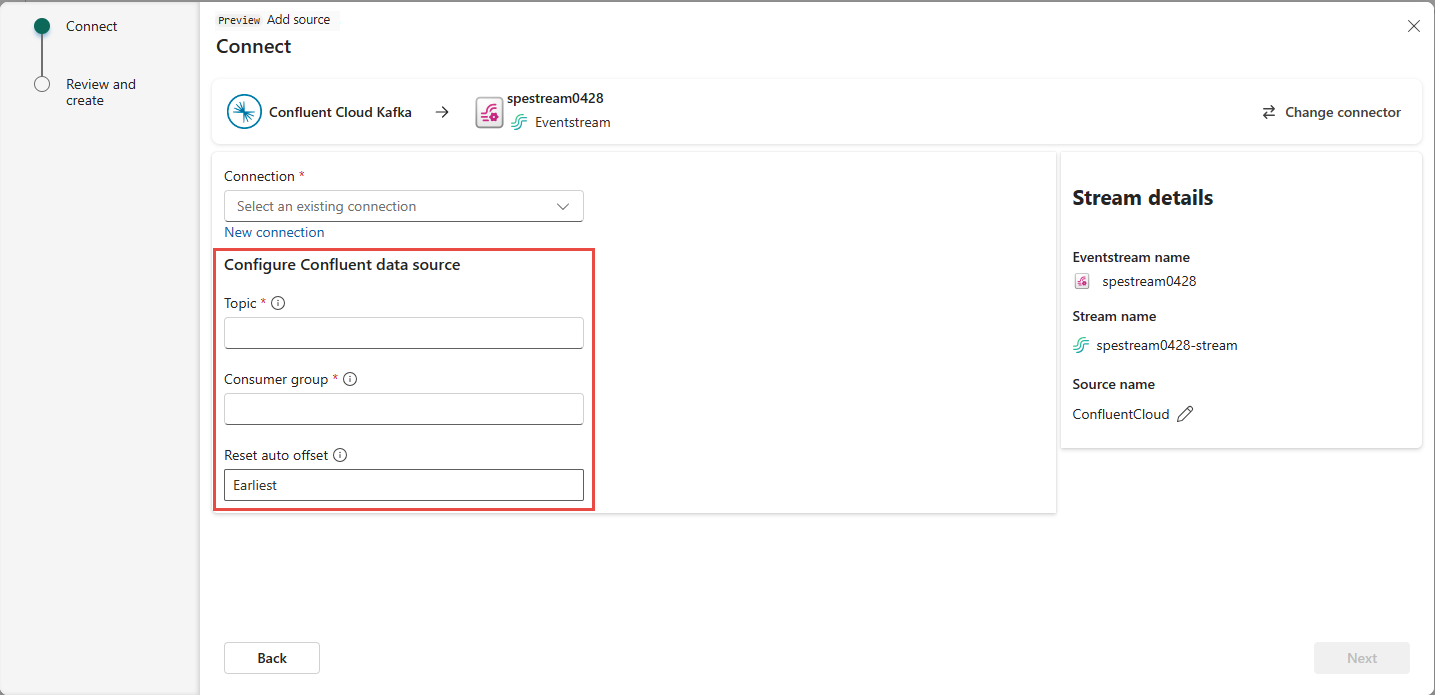Click the swap arrows icon near Change connector
Image resolution: width=1435 pixels, height=695 pixels.
(x=1268, y=112)
